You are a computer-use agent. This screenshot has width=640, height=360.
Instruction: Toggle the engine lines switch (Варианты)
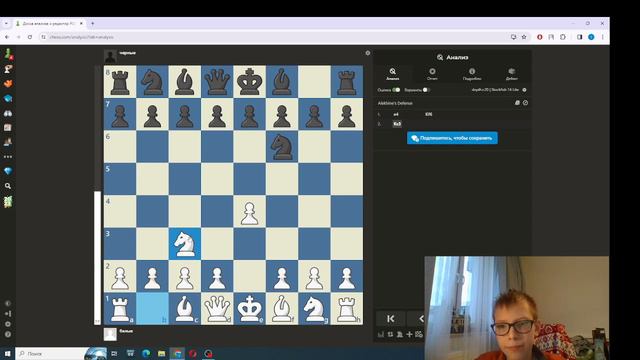426,90
